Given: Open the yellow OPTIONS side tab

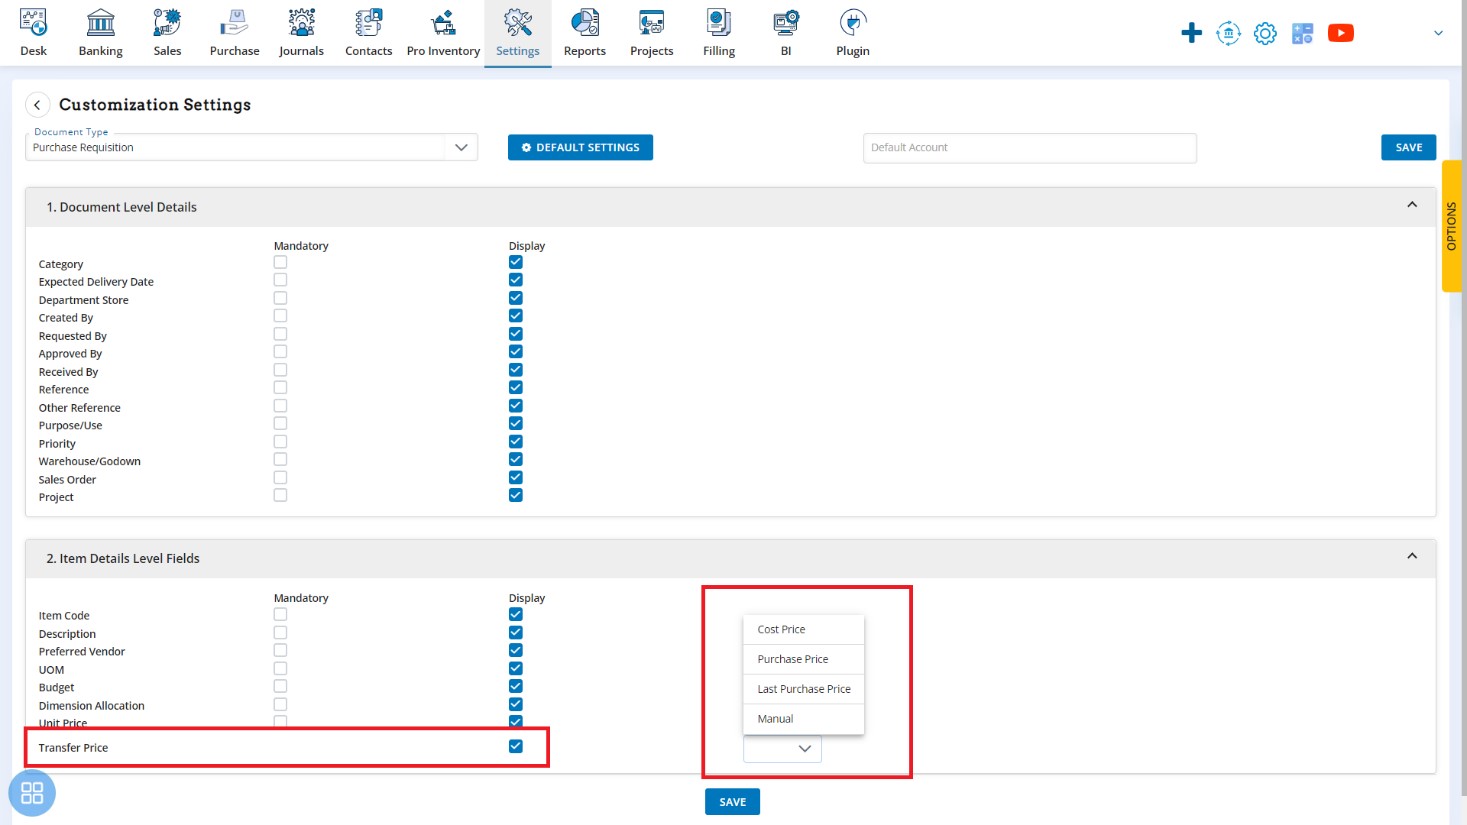Looking at the screenshot, I should pos(1452,226).
